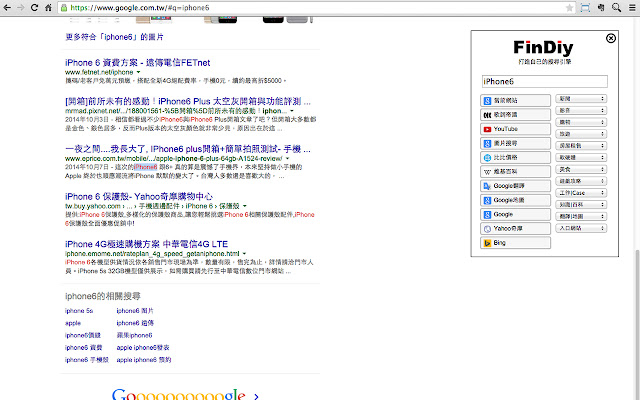Click related search apple iphone6 預約

tap(144, 360)
